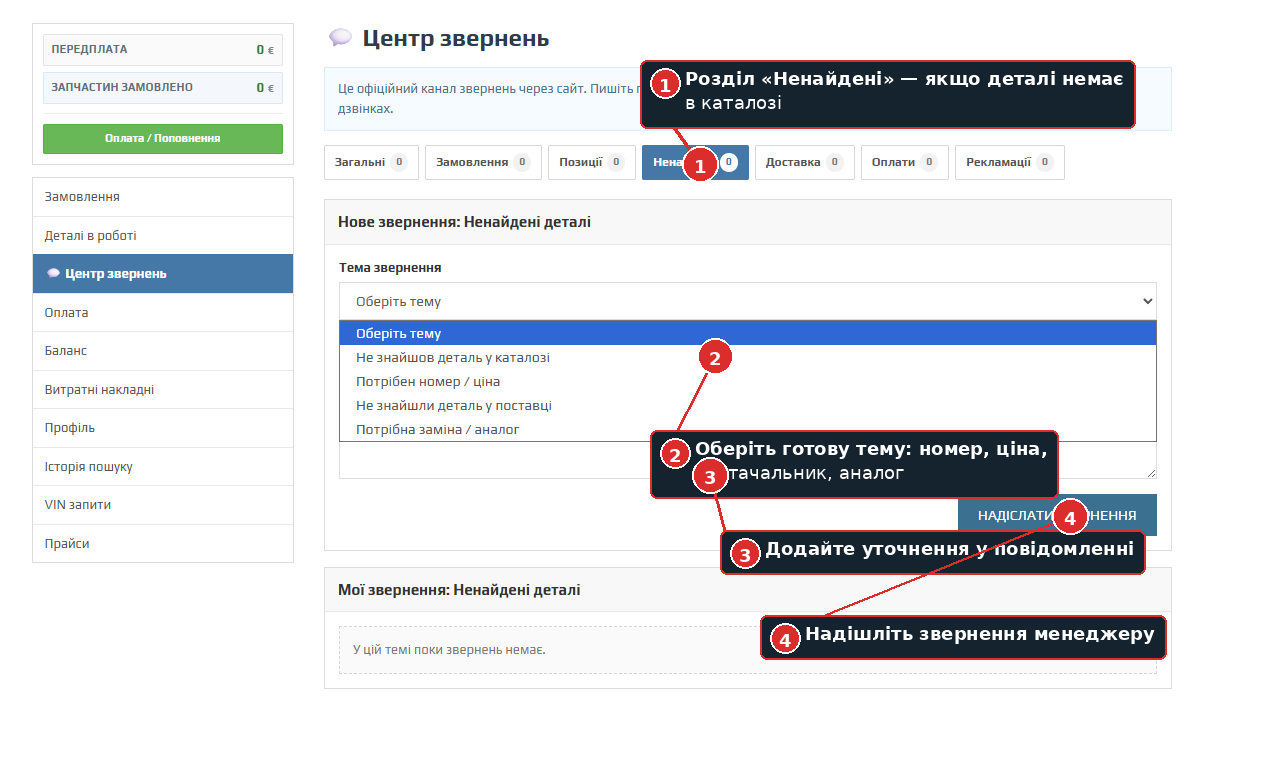Select option Не знайшов деталь у каталозі
The image size is (1261, 770).
(748, 358)
